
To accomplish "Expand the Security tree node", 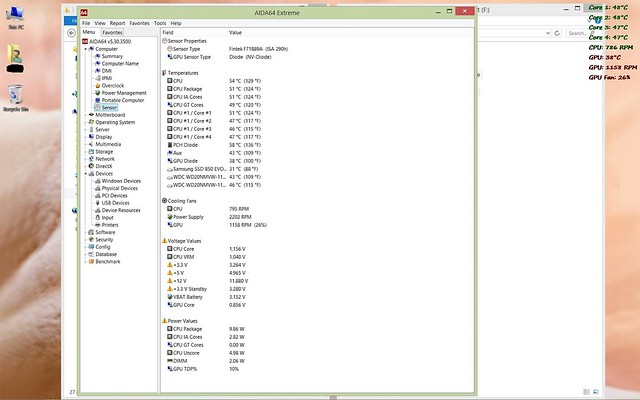I will (x=86, y=240).
